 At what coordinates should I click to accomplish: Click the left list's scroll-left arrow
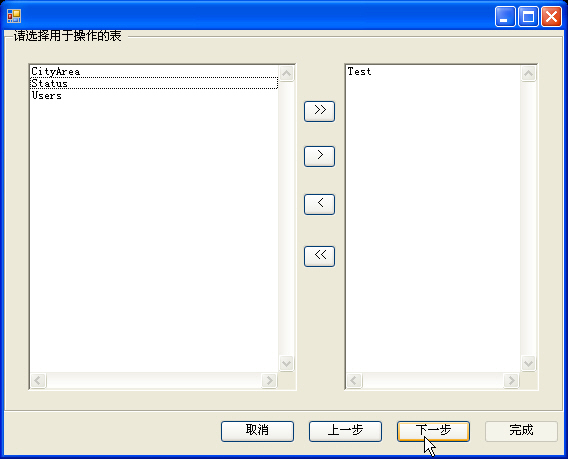pyautogui.click(x=38, y=380)
